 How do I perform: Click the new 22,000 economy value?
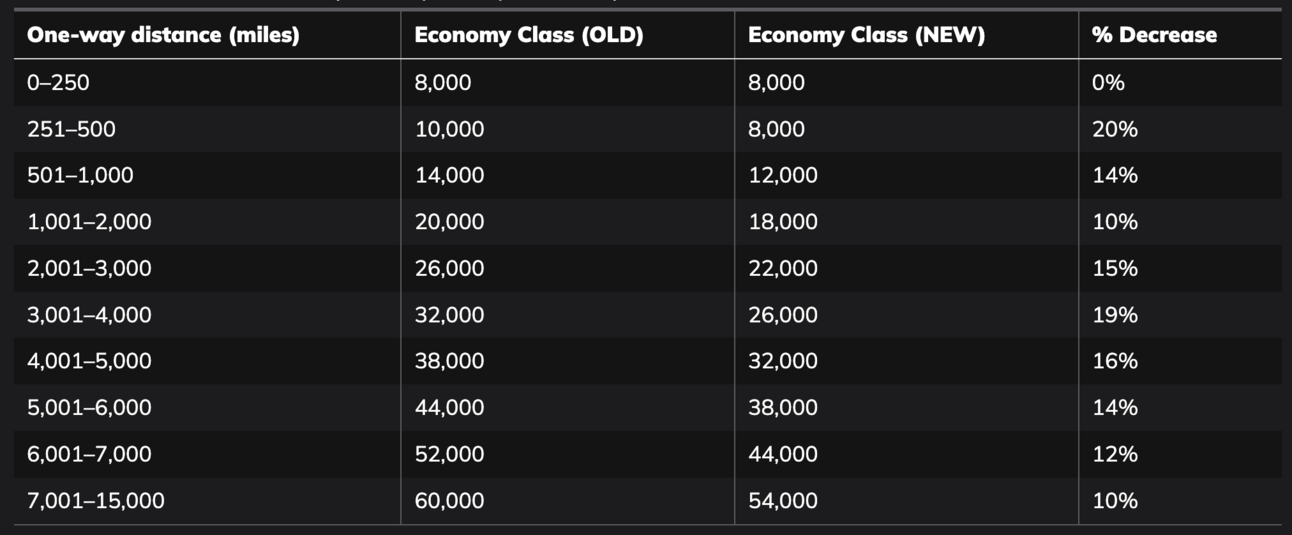783,268
